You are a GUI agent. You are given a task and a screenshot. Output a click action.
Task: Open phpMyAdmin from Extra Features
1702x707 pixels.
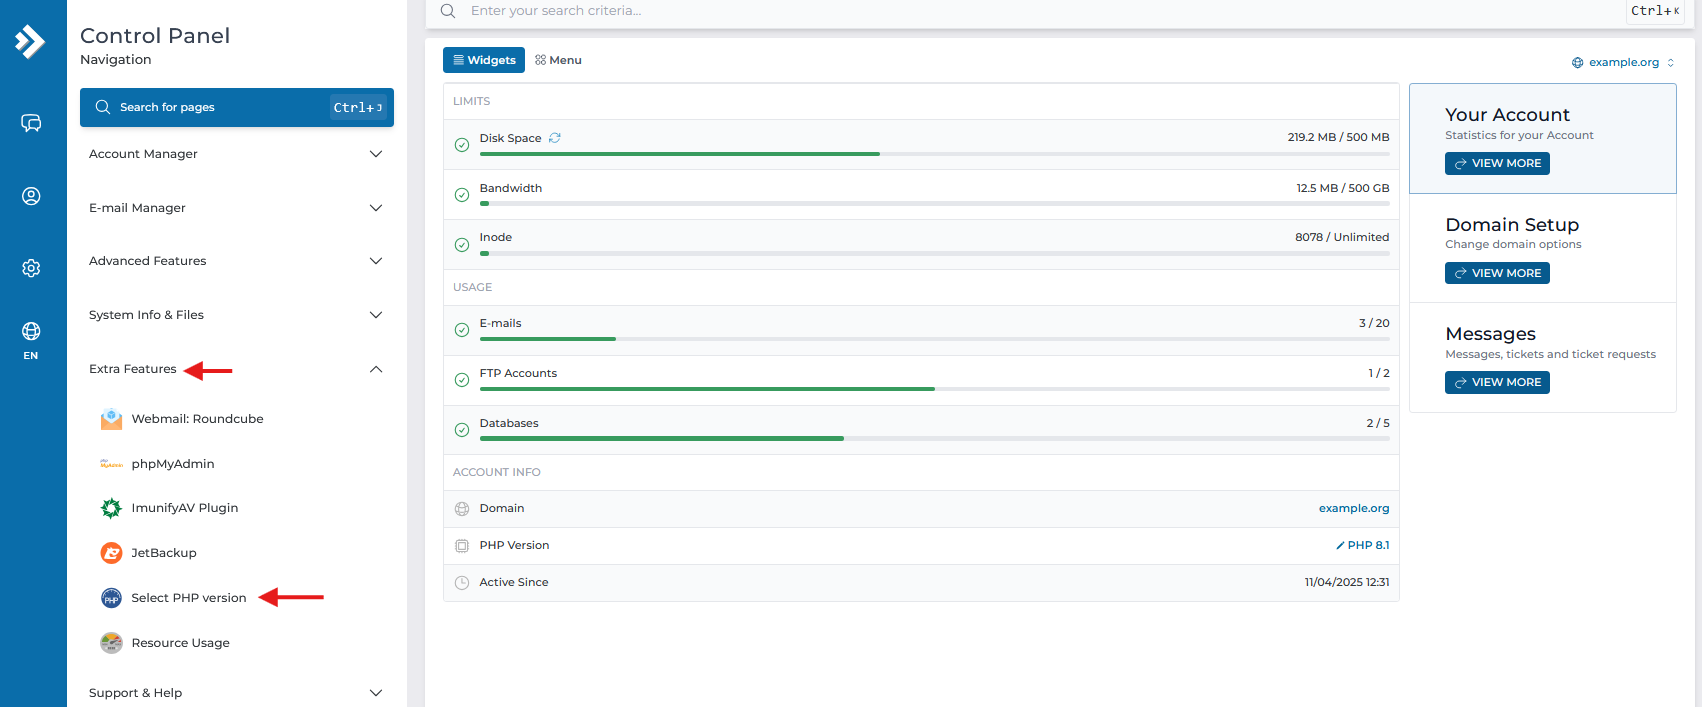click(x=111, y=464)
